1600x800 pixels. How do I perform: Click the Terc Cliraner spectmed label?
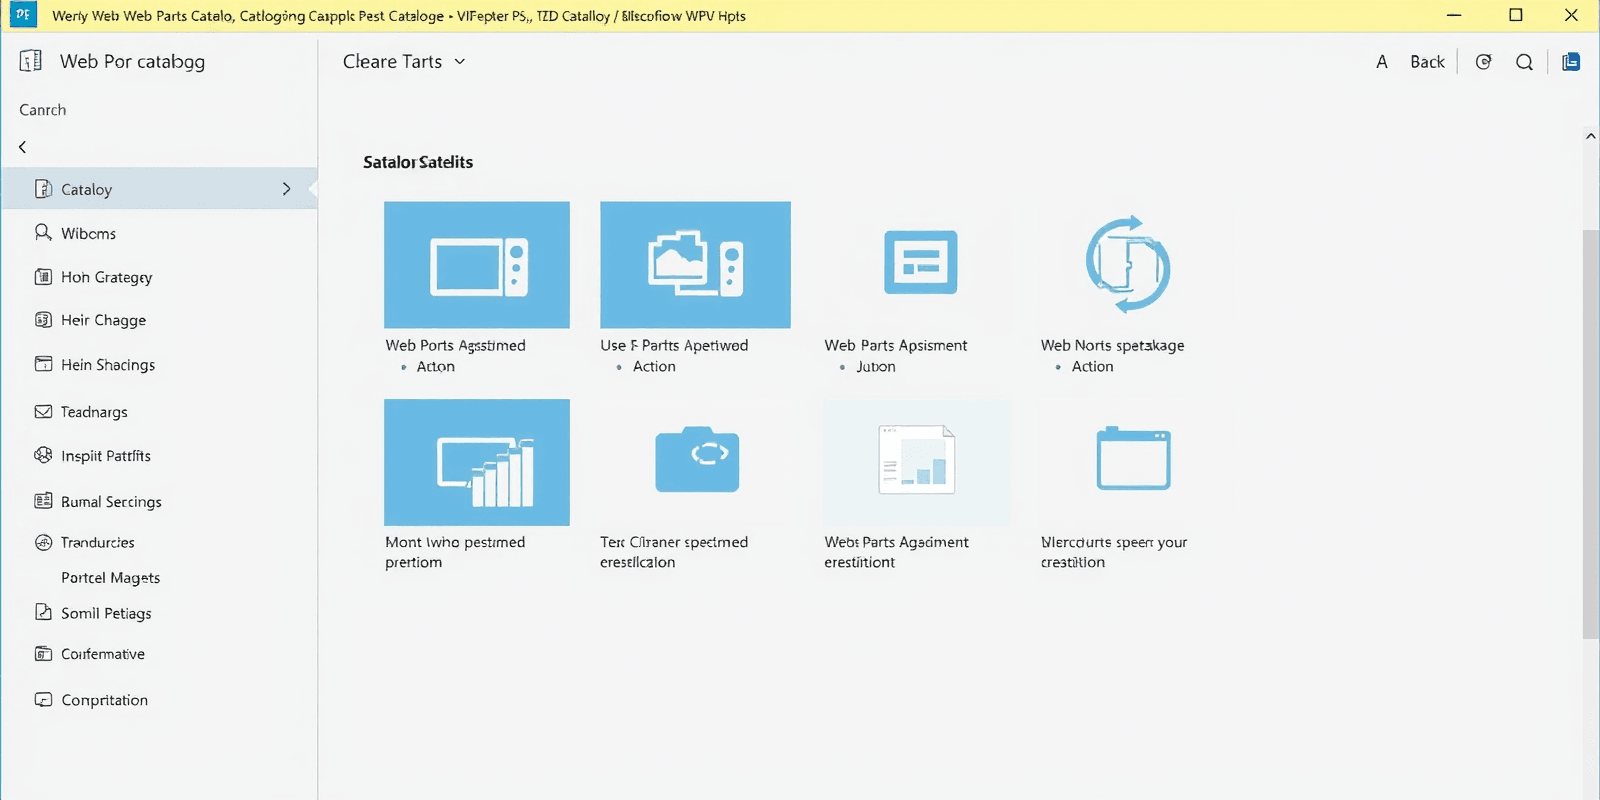point(674,552)
